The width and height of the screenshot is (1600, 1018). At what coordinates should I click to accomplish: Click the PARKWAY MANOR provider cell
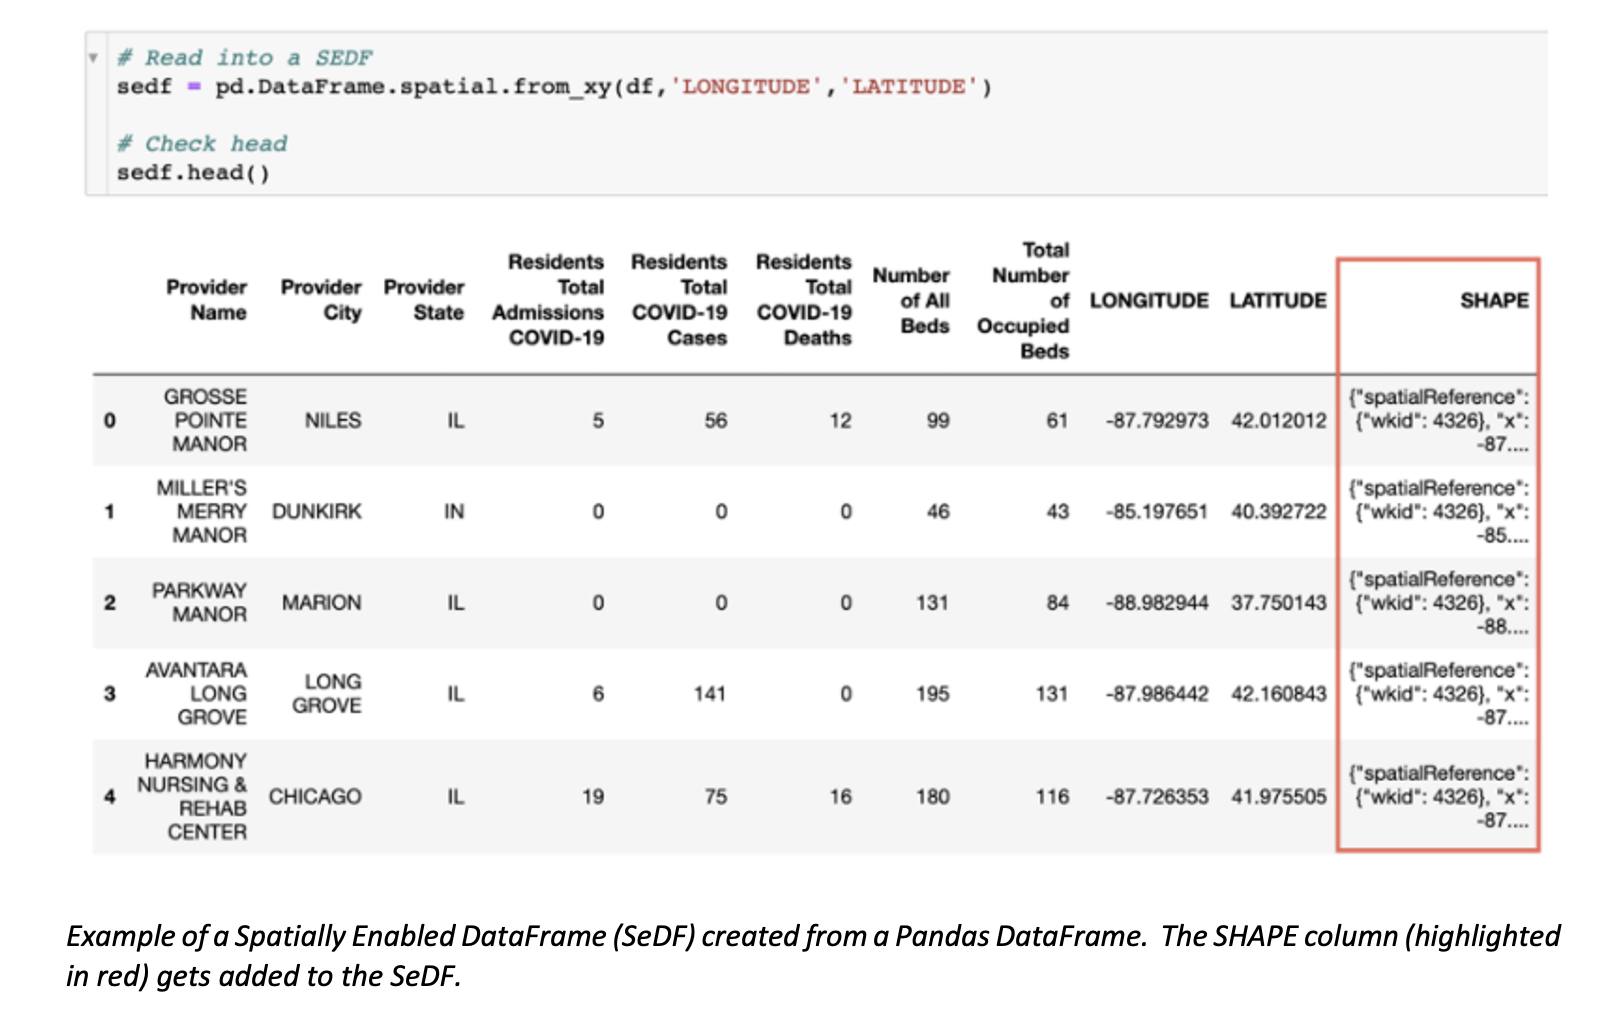(200, 603)
